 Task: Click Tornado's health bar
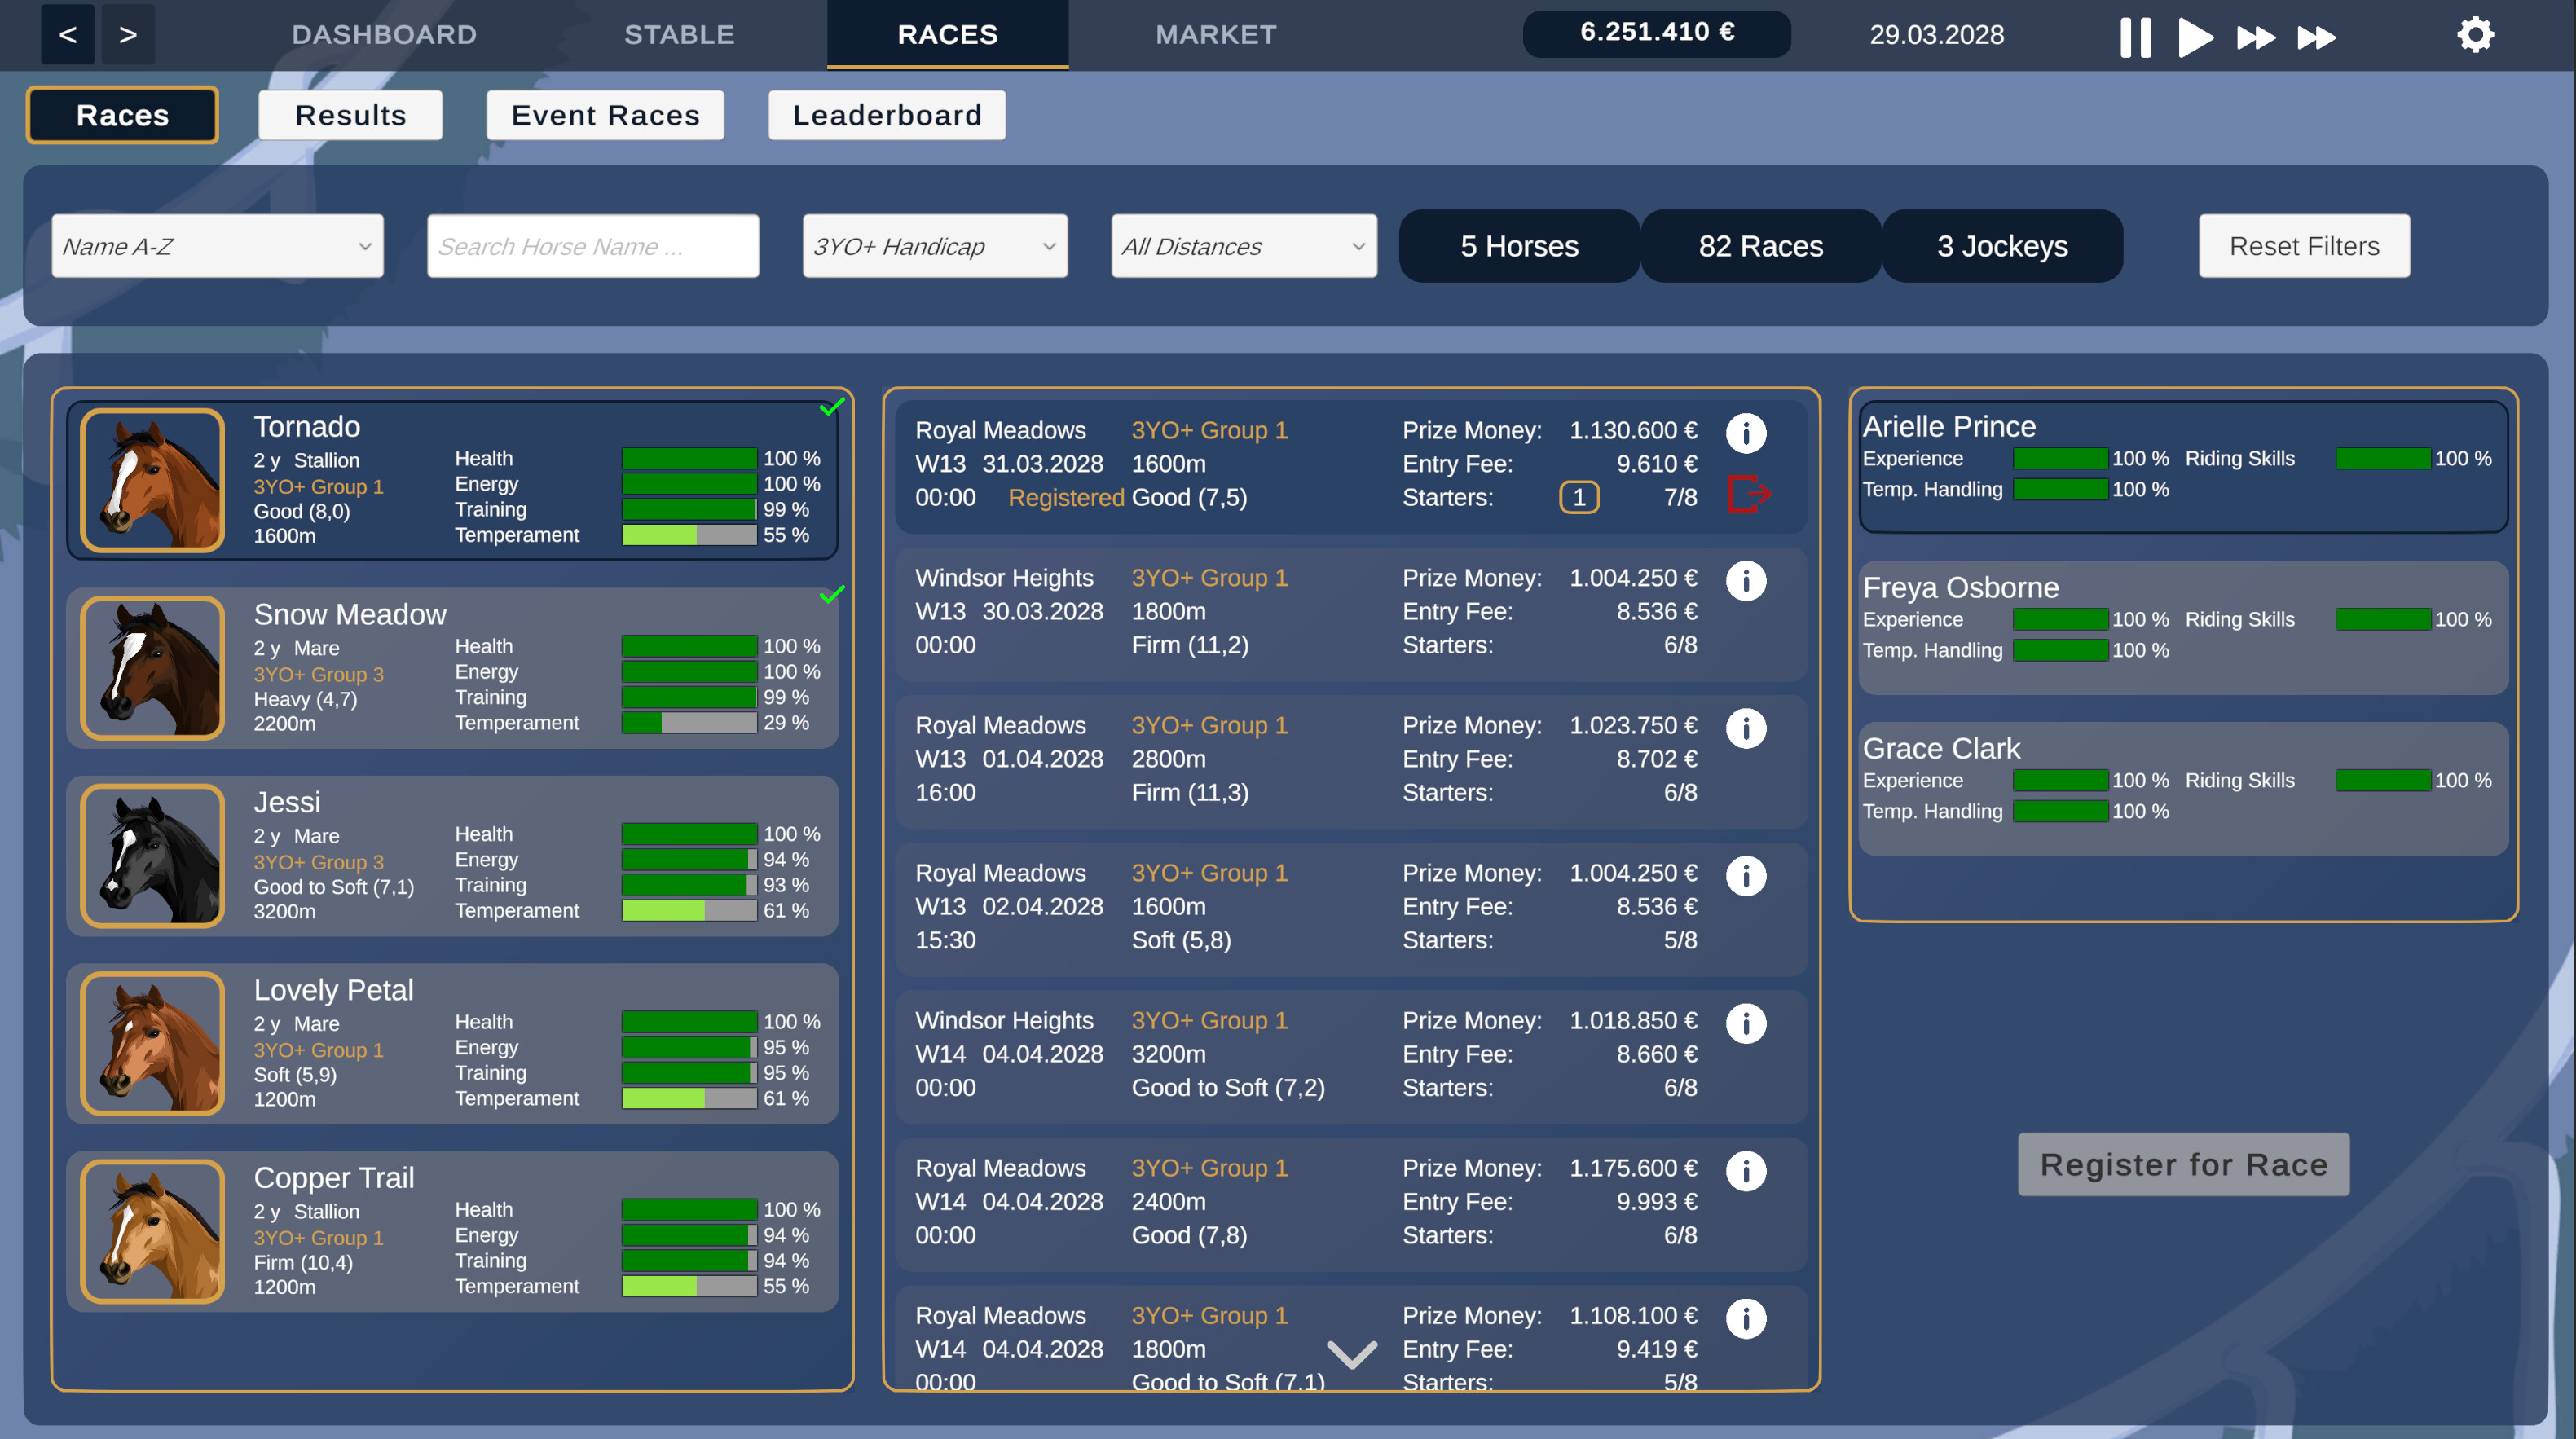(689, 458)
